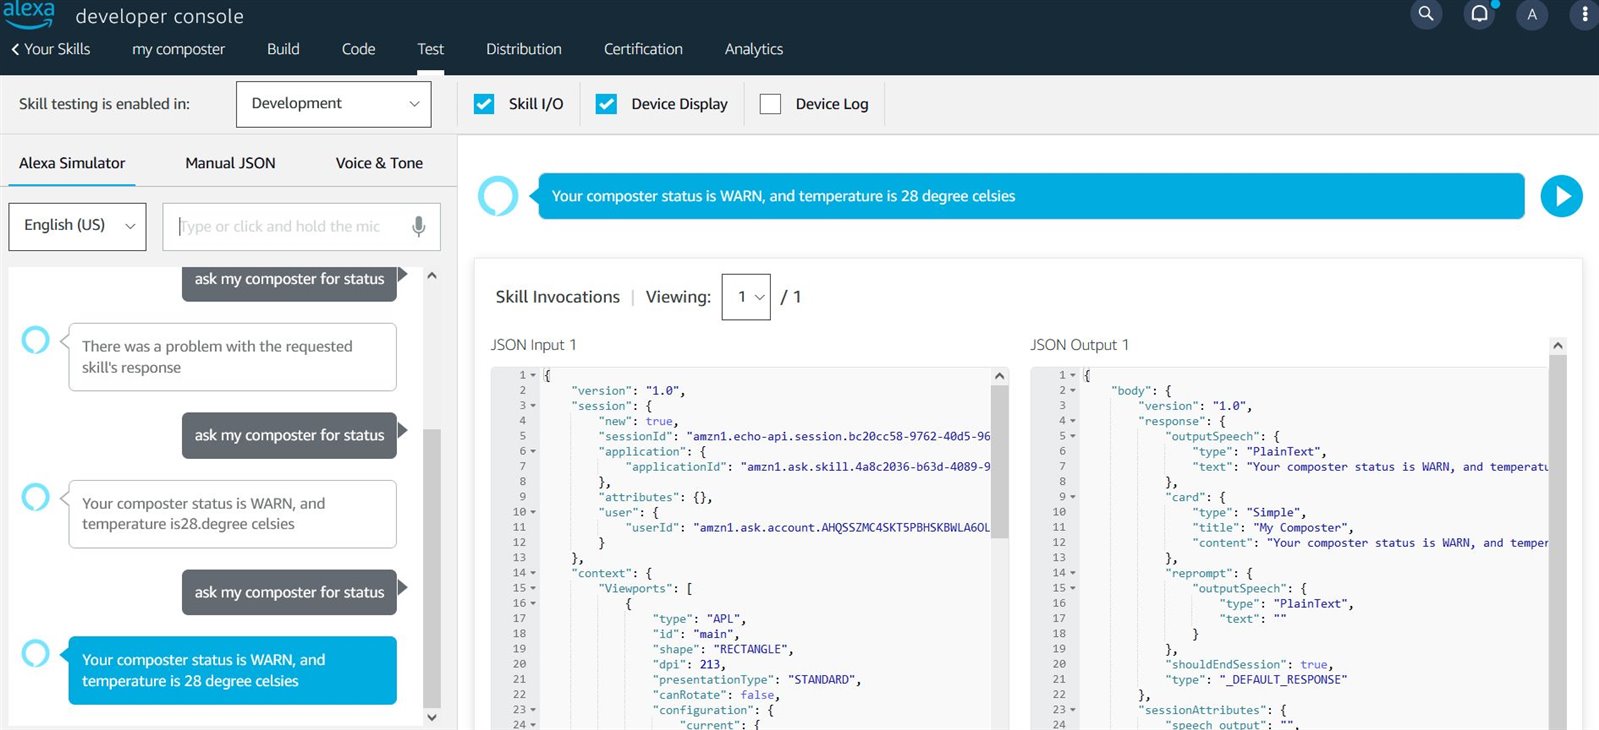Click the search magnifier icon

click(1426, 14)
